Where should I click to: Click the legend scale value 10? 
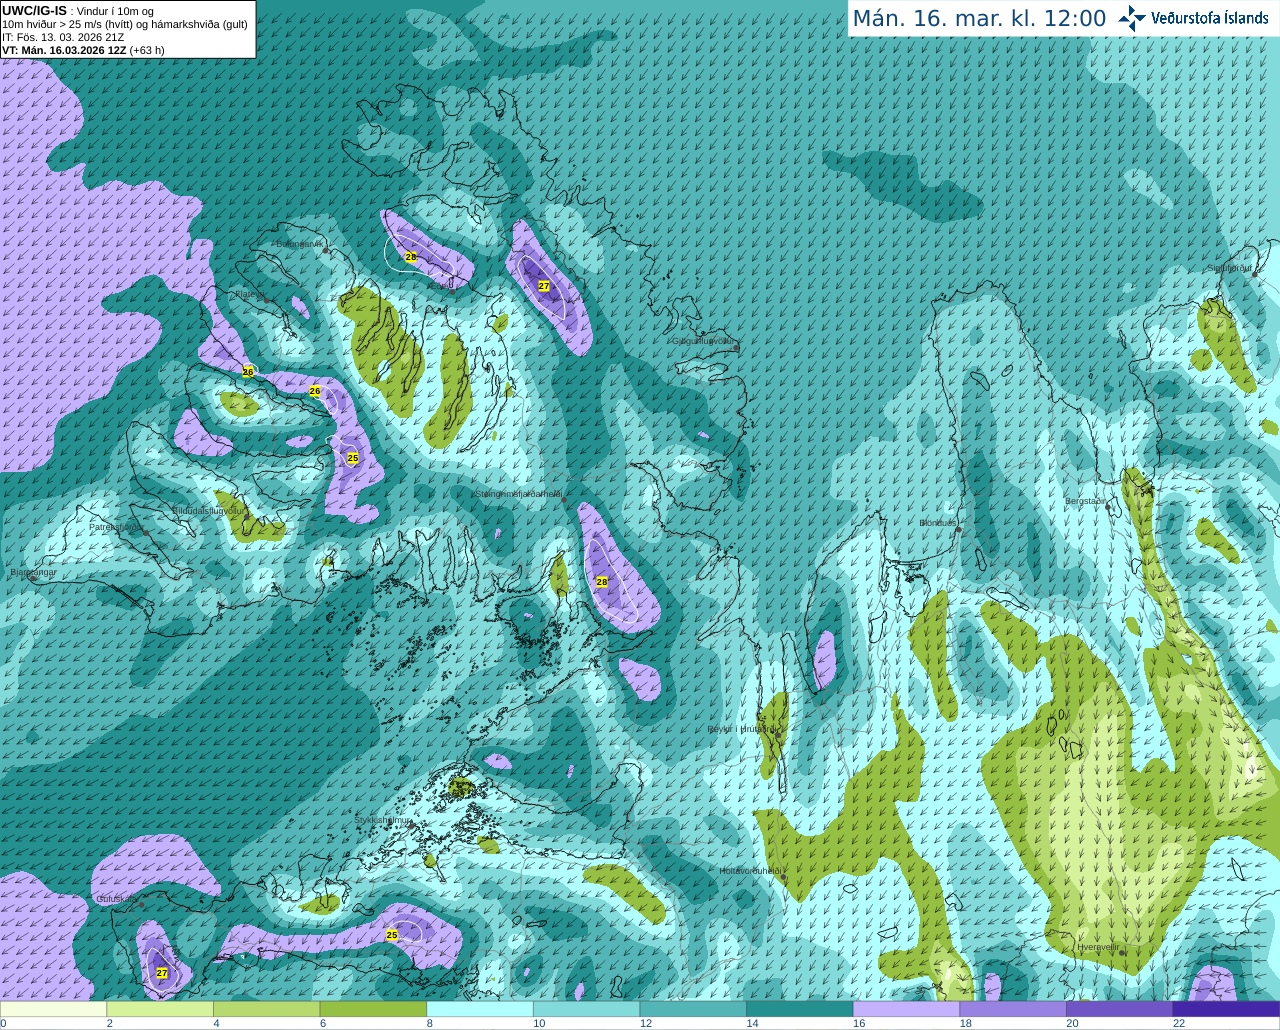click(x=539, y=1023)
